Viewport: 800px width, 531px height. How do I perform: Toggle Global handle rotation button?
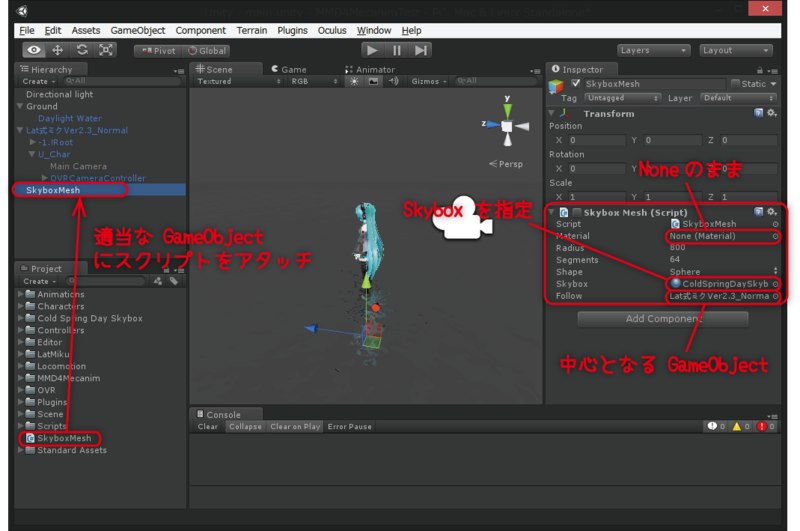pos(207,50)
